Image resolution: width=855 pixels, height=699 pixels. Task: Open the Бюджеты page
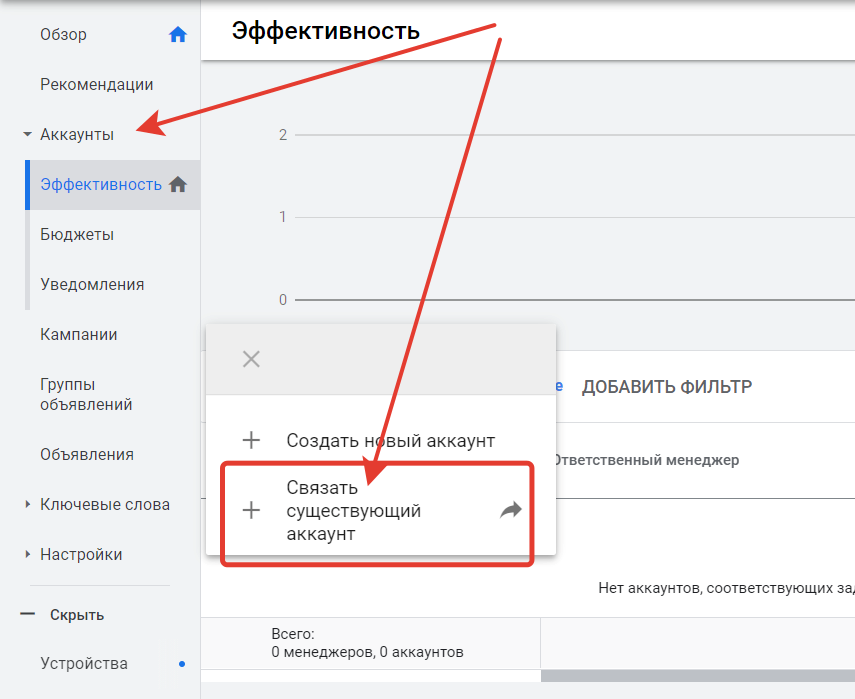(77, 235)
